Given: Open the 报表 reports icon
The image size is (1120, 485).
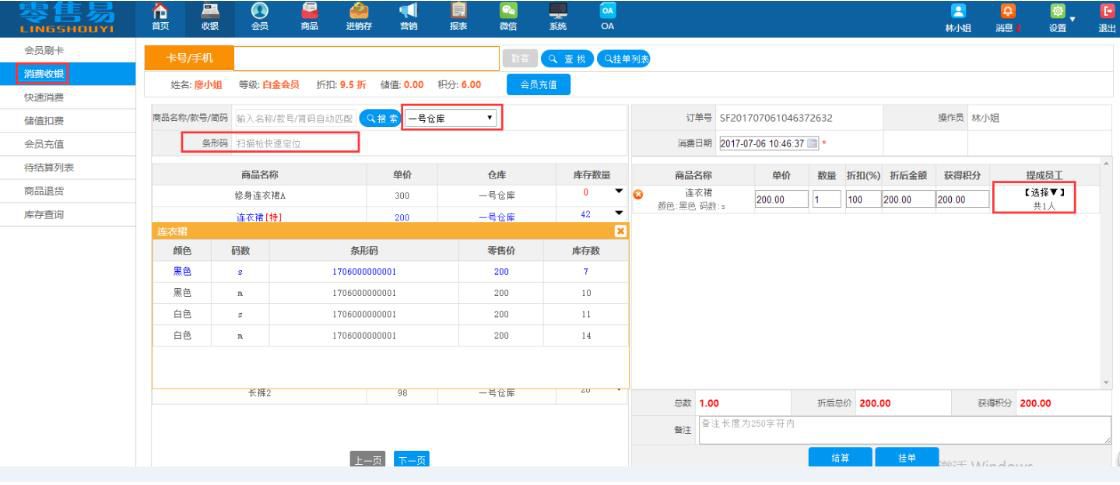Looking at the screenshot, I should (x=458, y=16).
